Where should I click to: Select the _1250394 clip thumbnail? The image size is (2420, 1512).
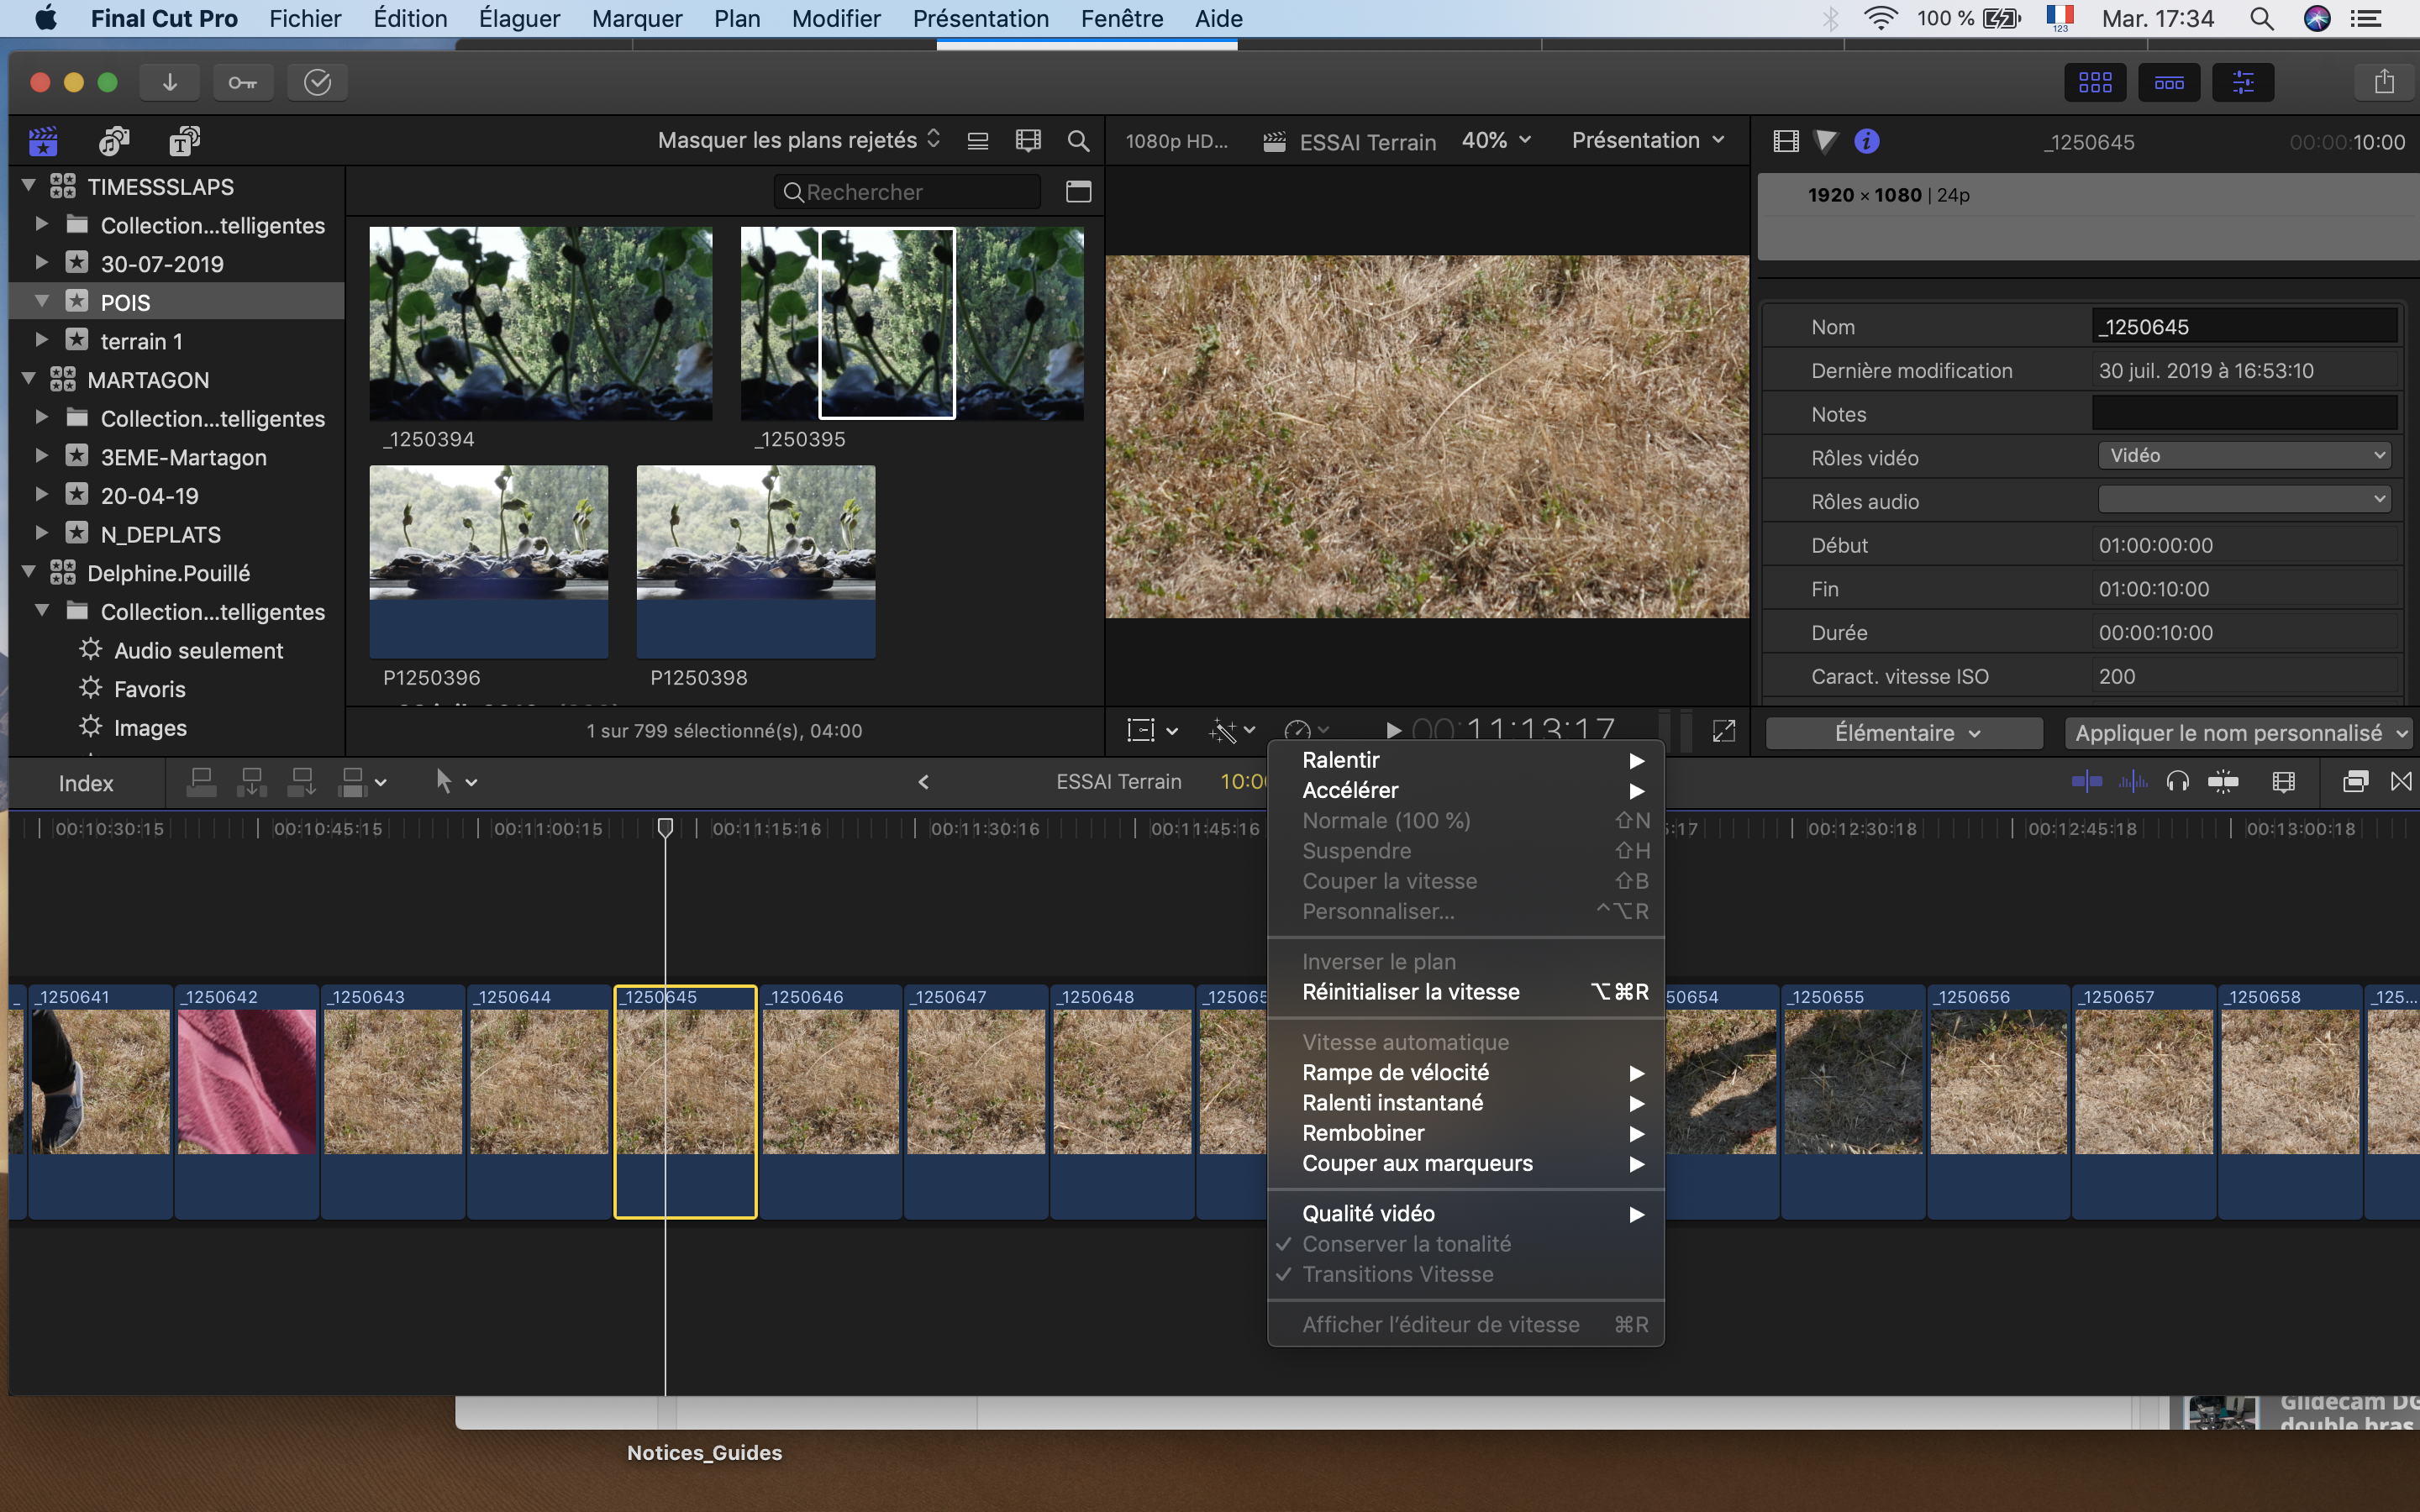coord(540,323)
